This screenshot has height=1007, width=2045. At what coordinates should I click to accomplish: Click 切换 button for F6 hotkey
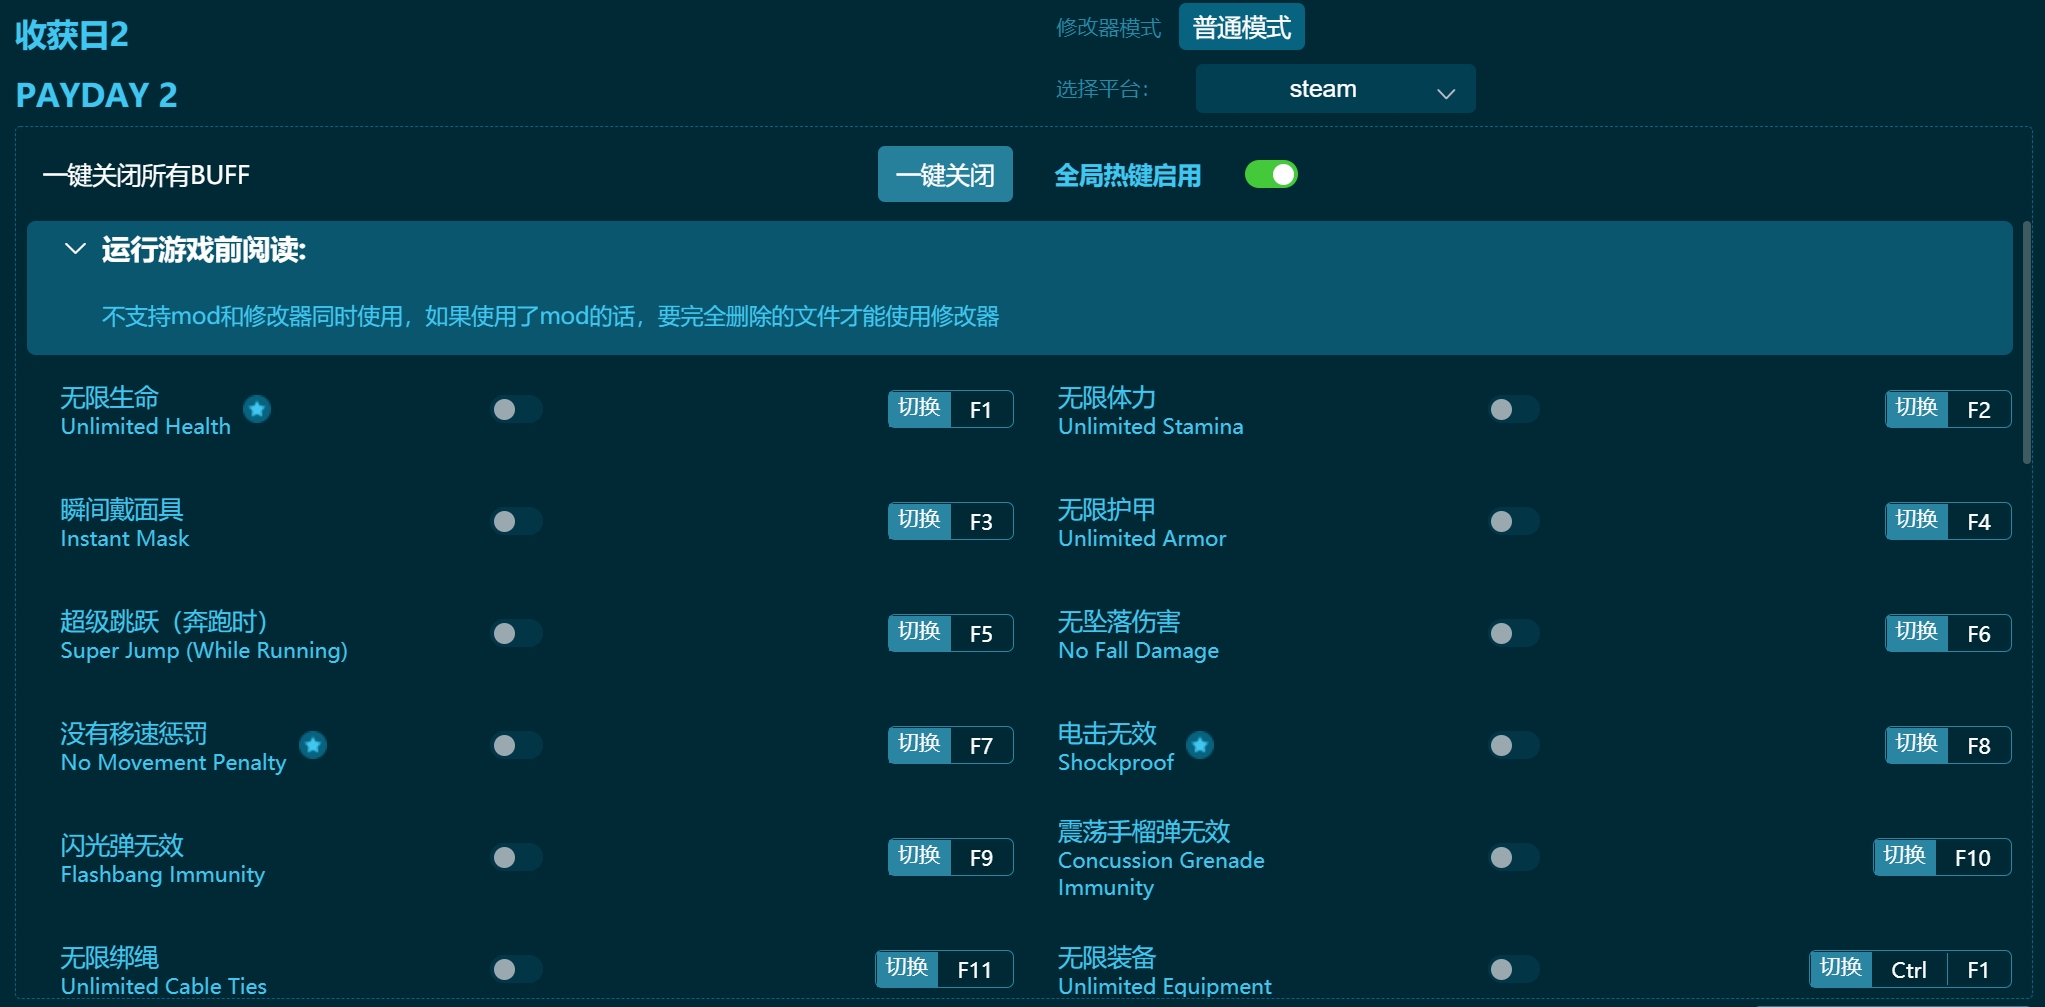(1917, 633)
